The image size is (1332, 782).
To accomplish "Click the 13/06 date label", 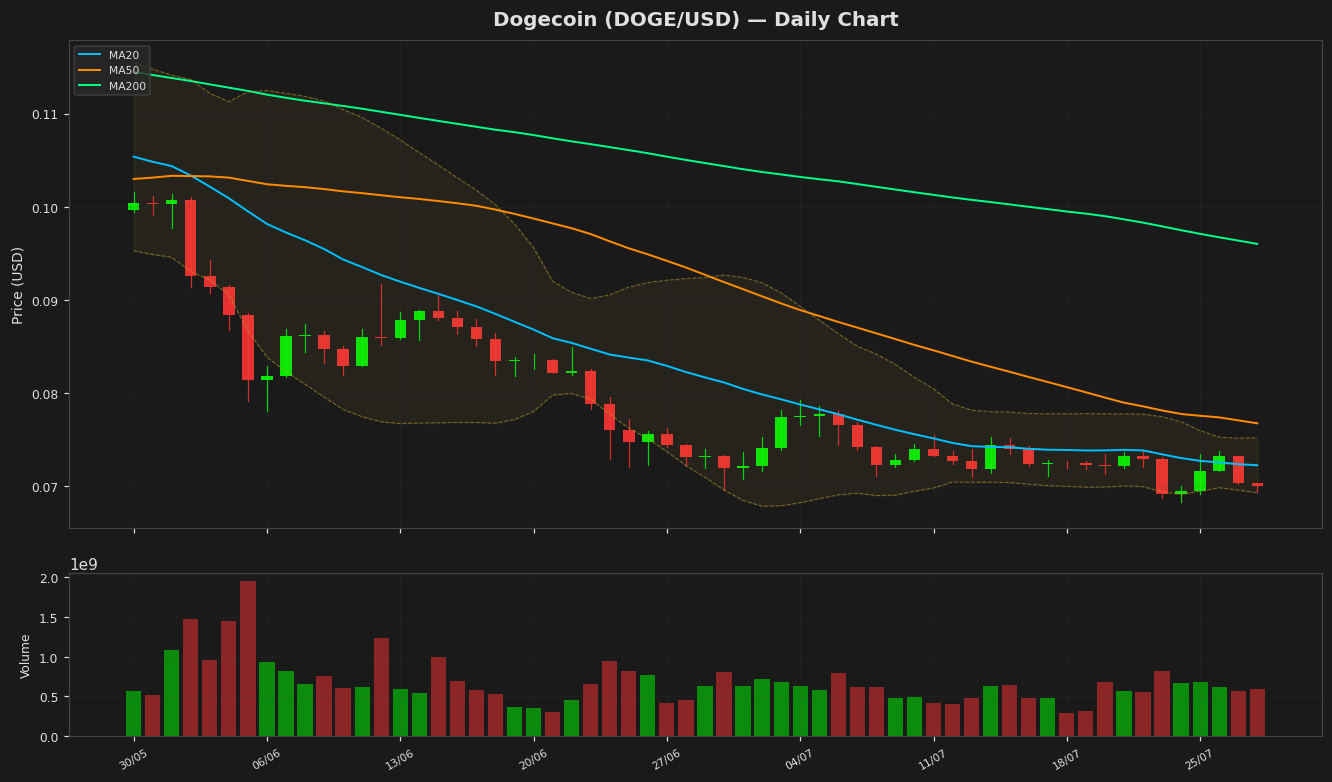I will [x=399, y=760].
